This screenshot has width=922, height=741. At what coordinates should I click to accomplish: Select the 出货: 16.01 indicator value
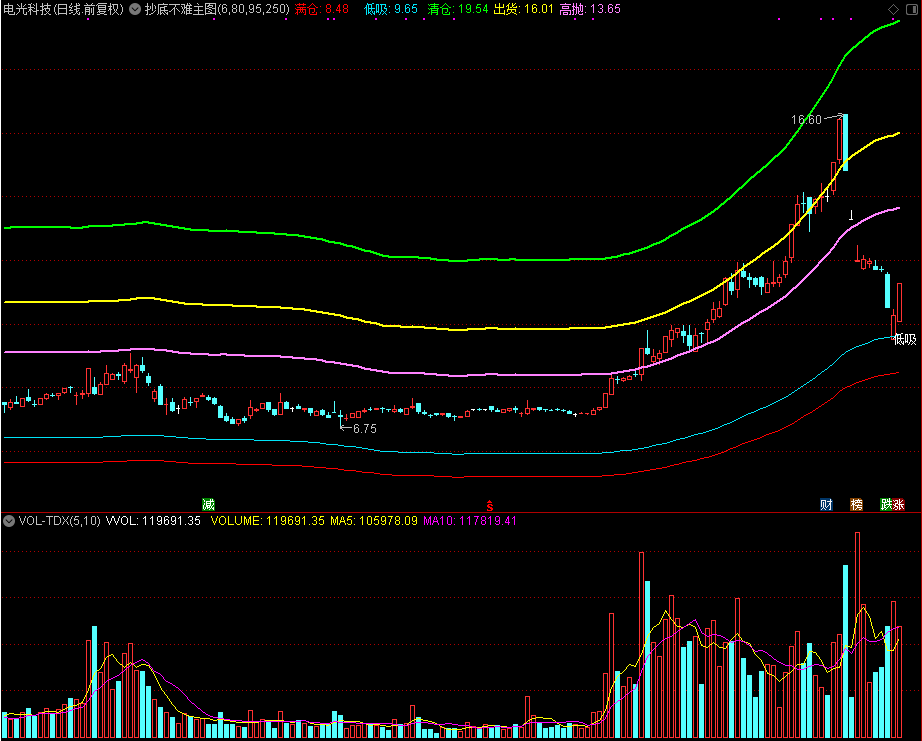[523, 9]
